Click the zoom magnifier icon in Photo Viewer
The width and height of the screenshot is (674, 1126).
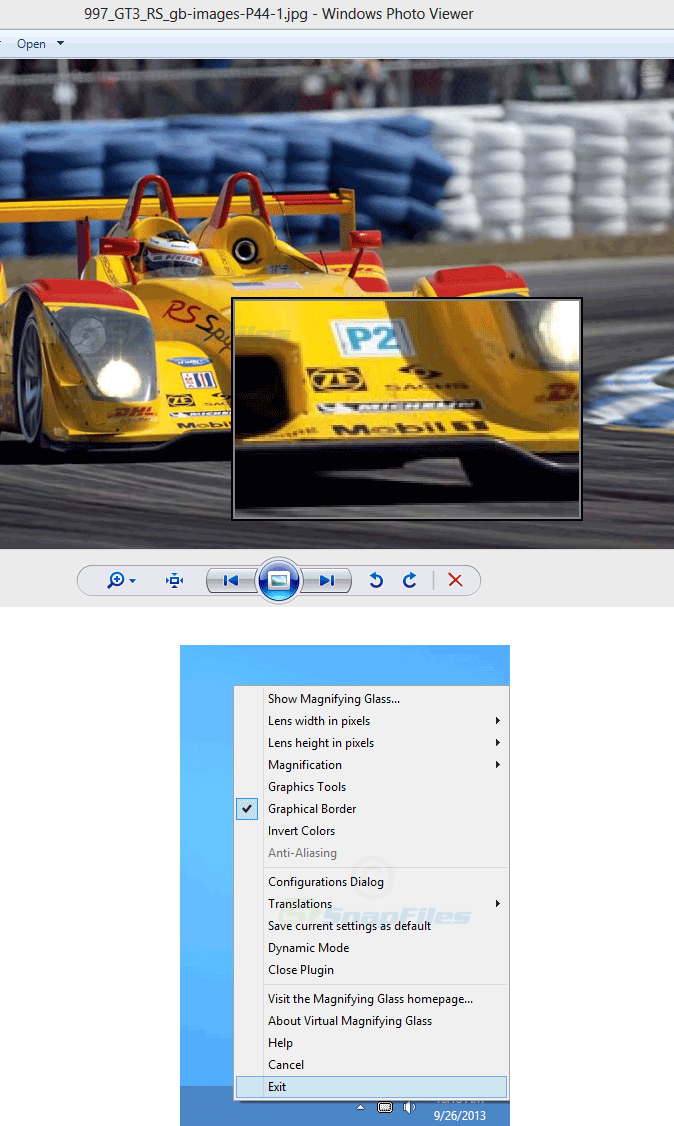pyautogui.click(x=116, y=580)
